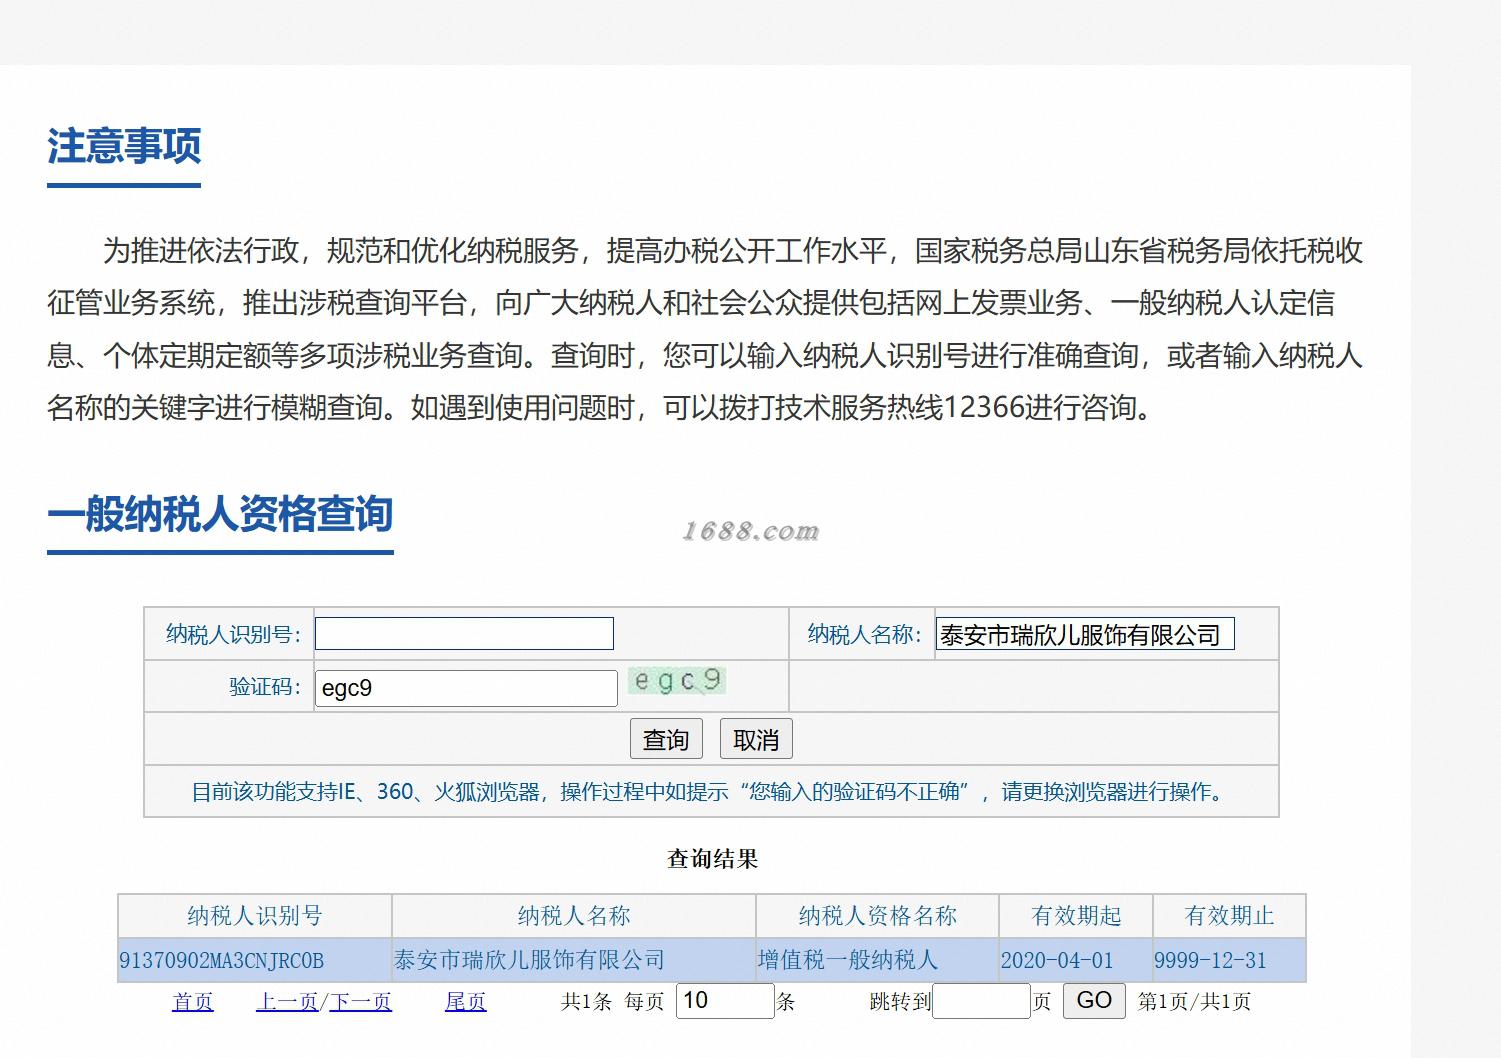Click the 纳税人名称 input field

click(x=1085, y=634)
